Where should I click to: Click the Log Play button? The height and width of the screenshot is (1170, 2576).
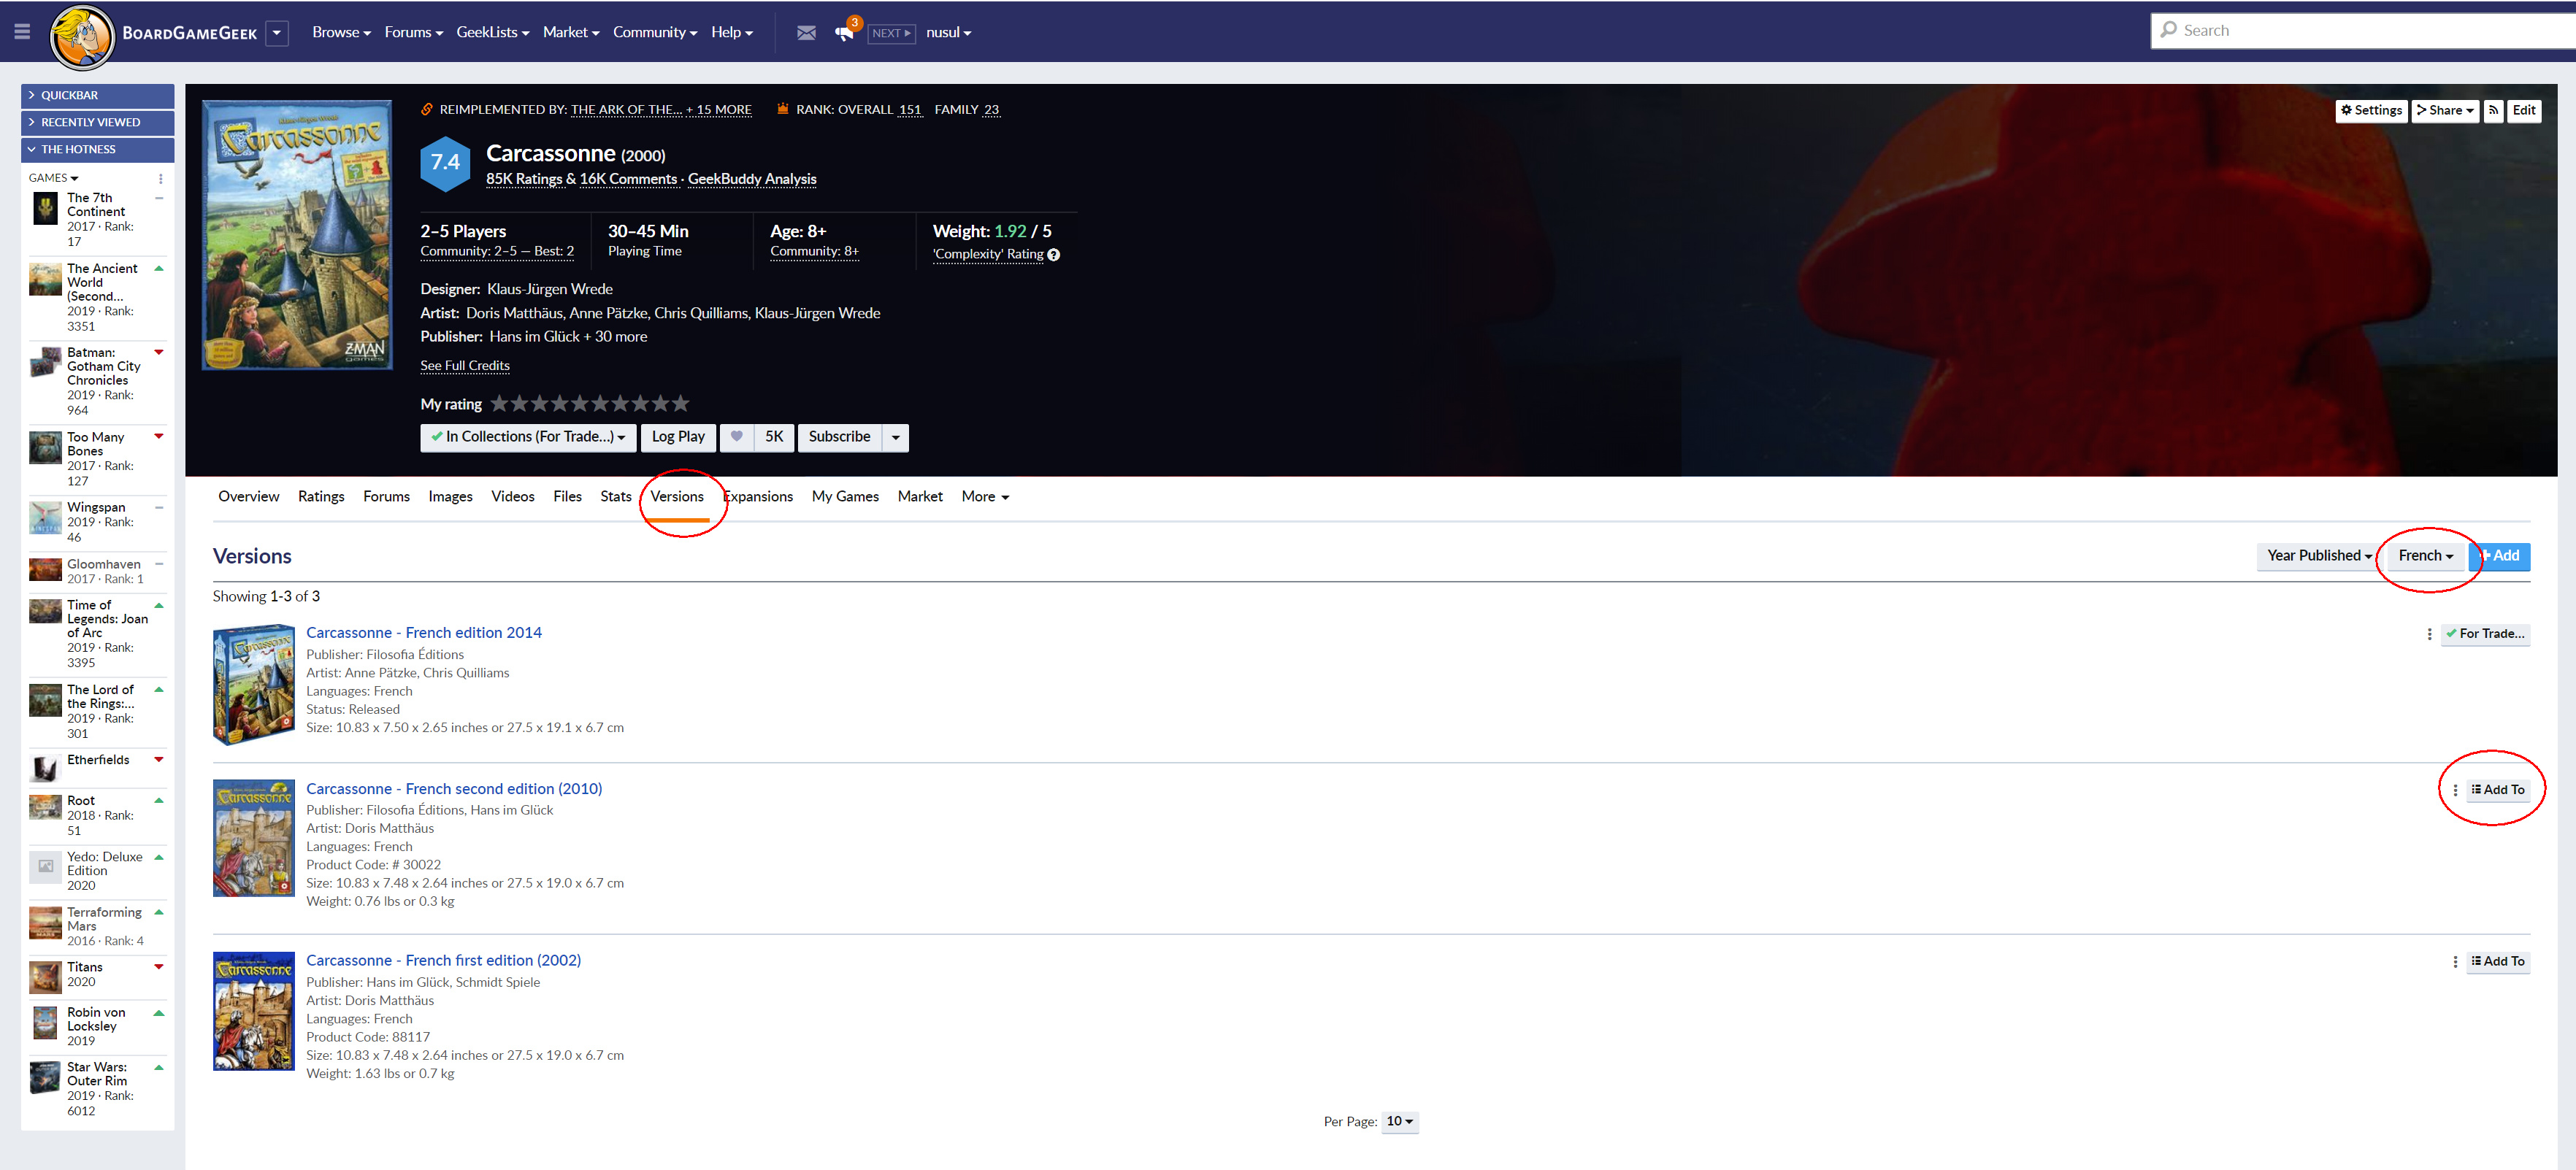pyautogui.click(x=678, y=437)
